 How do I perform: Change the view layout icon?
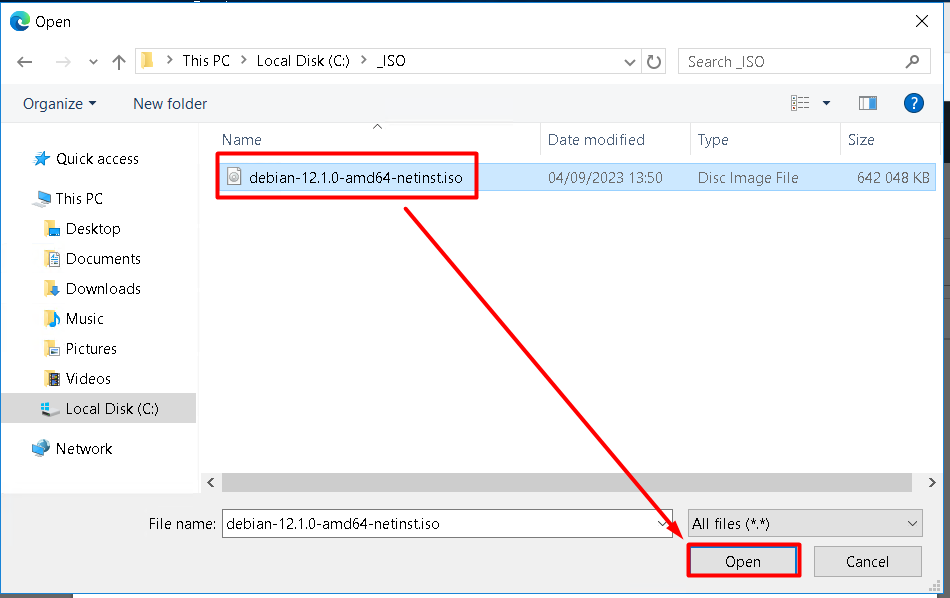800,103
